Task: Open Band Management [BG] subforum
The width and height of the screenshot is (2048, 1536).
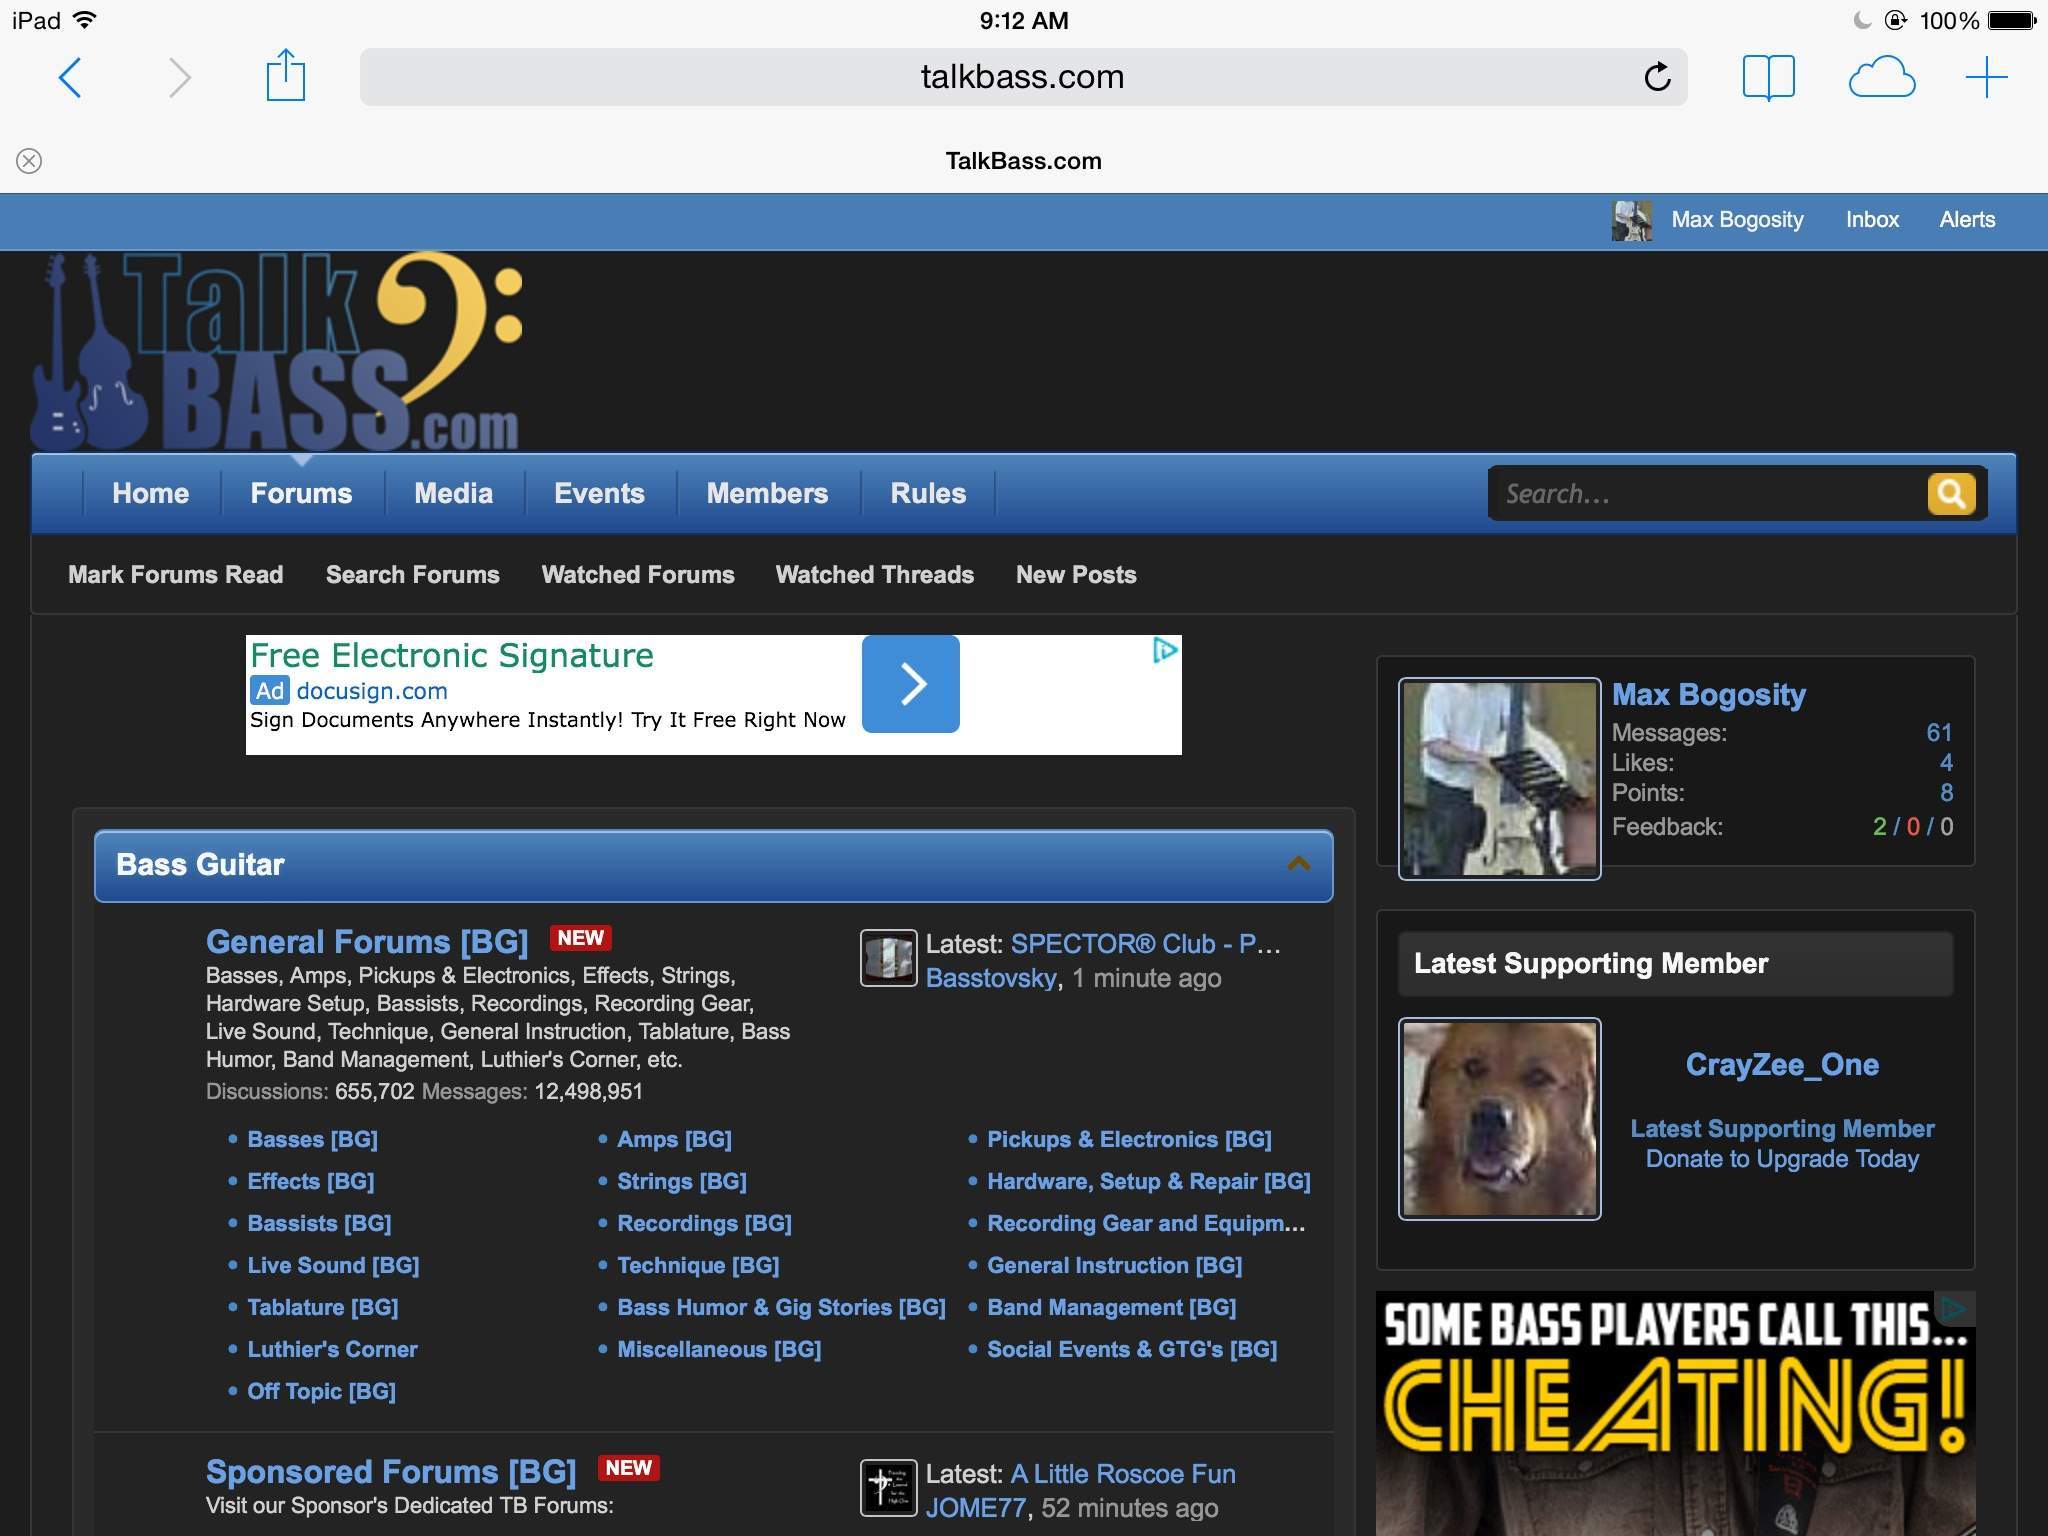Action: coord(1111,1307)
